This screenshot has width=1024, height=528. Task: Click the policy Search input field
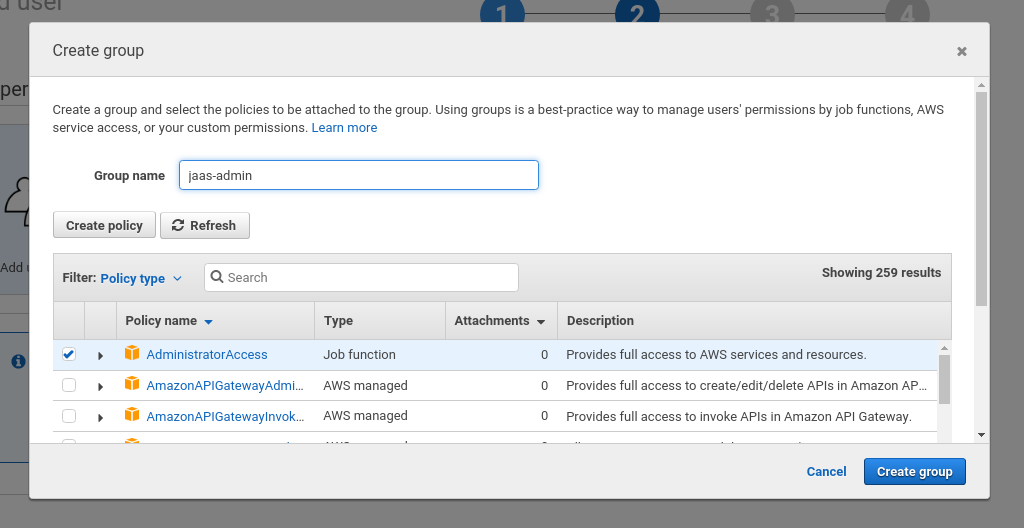tap(361, 278)
